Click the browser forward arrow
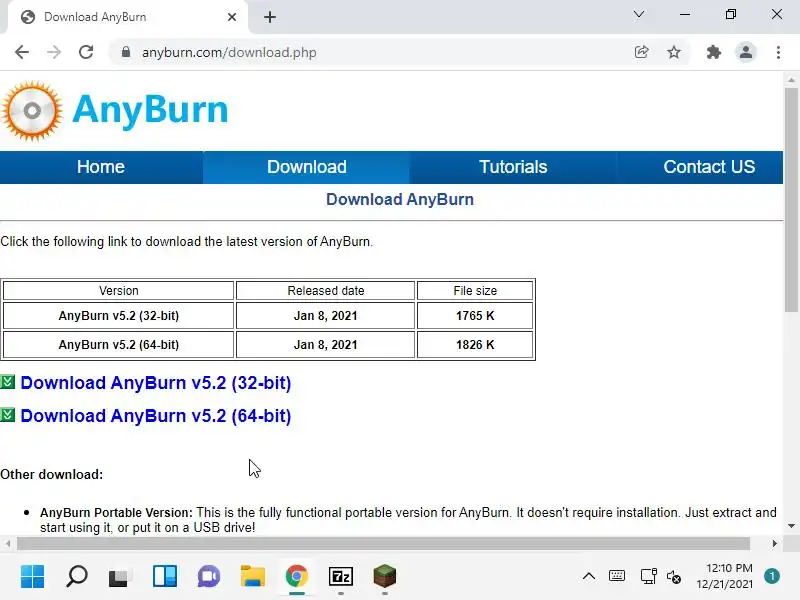800x600 pixels. tap(54, 52)
